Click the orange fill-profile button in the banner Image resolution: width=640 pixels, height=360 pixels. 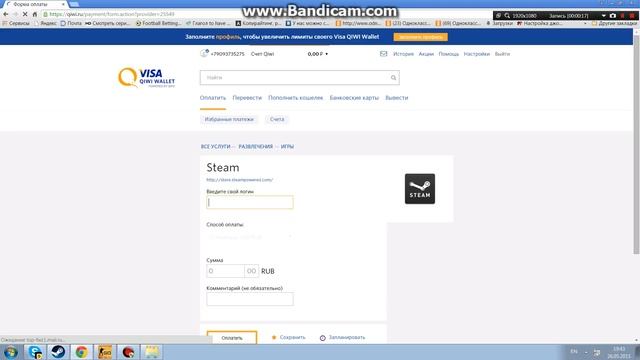coord(420,37)
